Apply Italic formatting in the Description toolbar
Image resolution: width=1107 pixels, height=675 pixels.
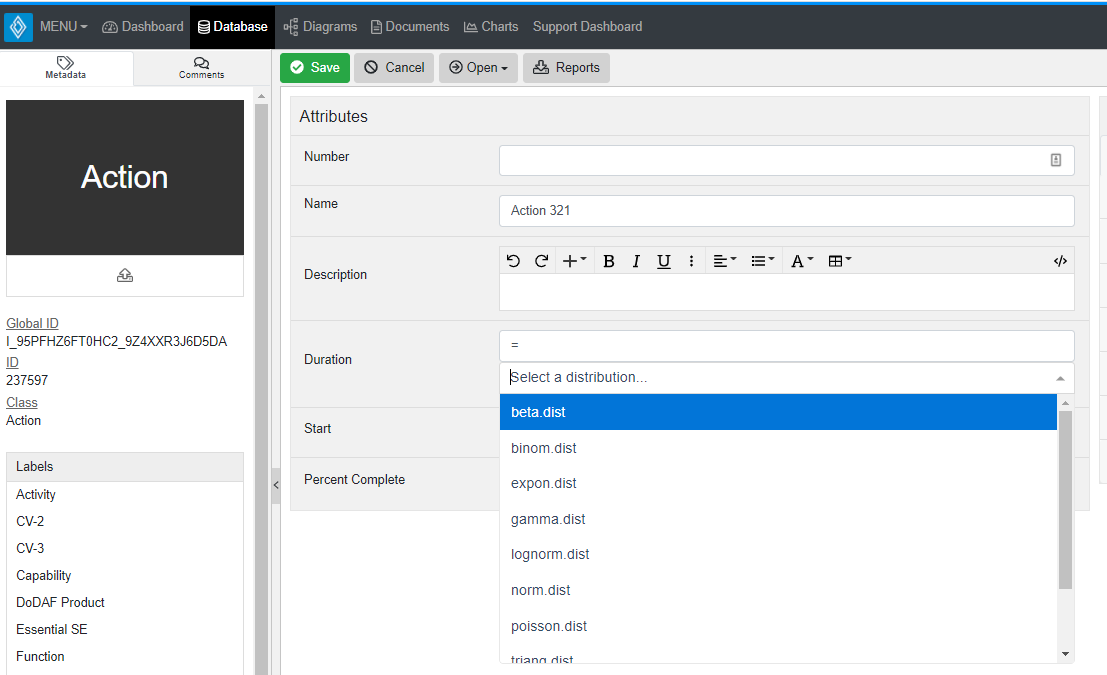tap(636, 261)
